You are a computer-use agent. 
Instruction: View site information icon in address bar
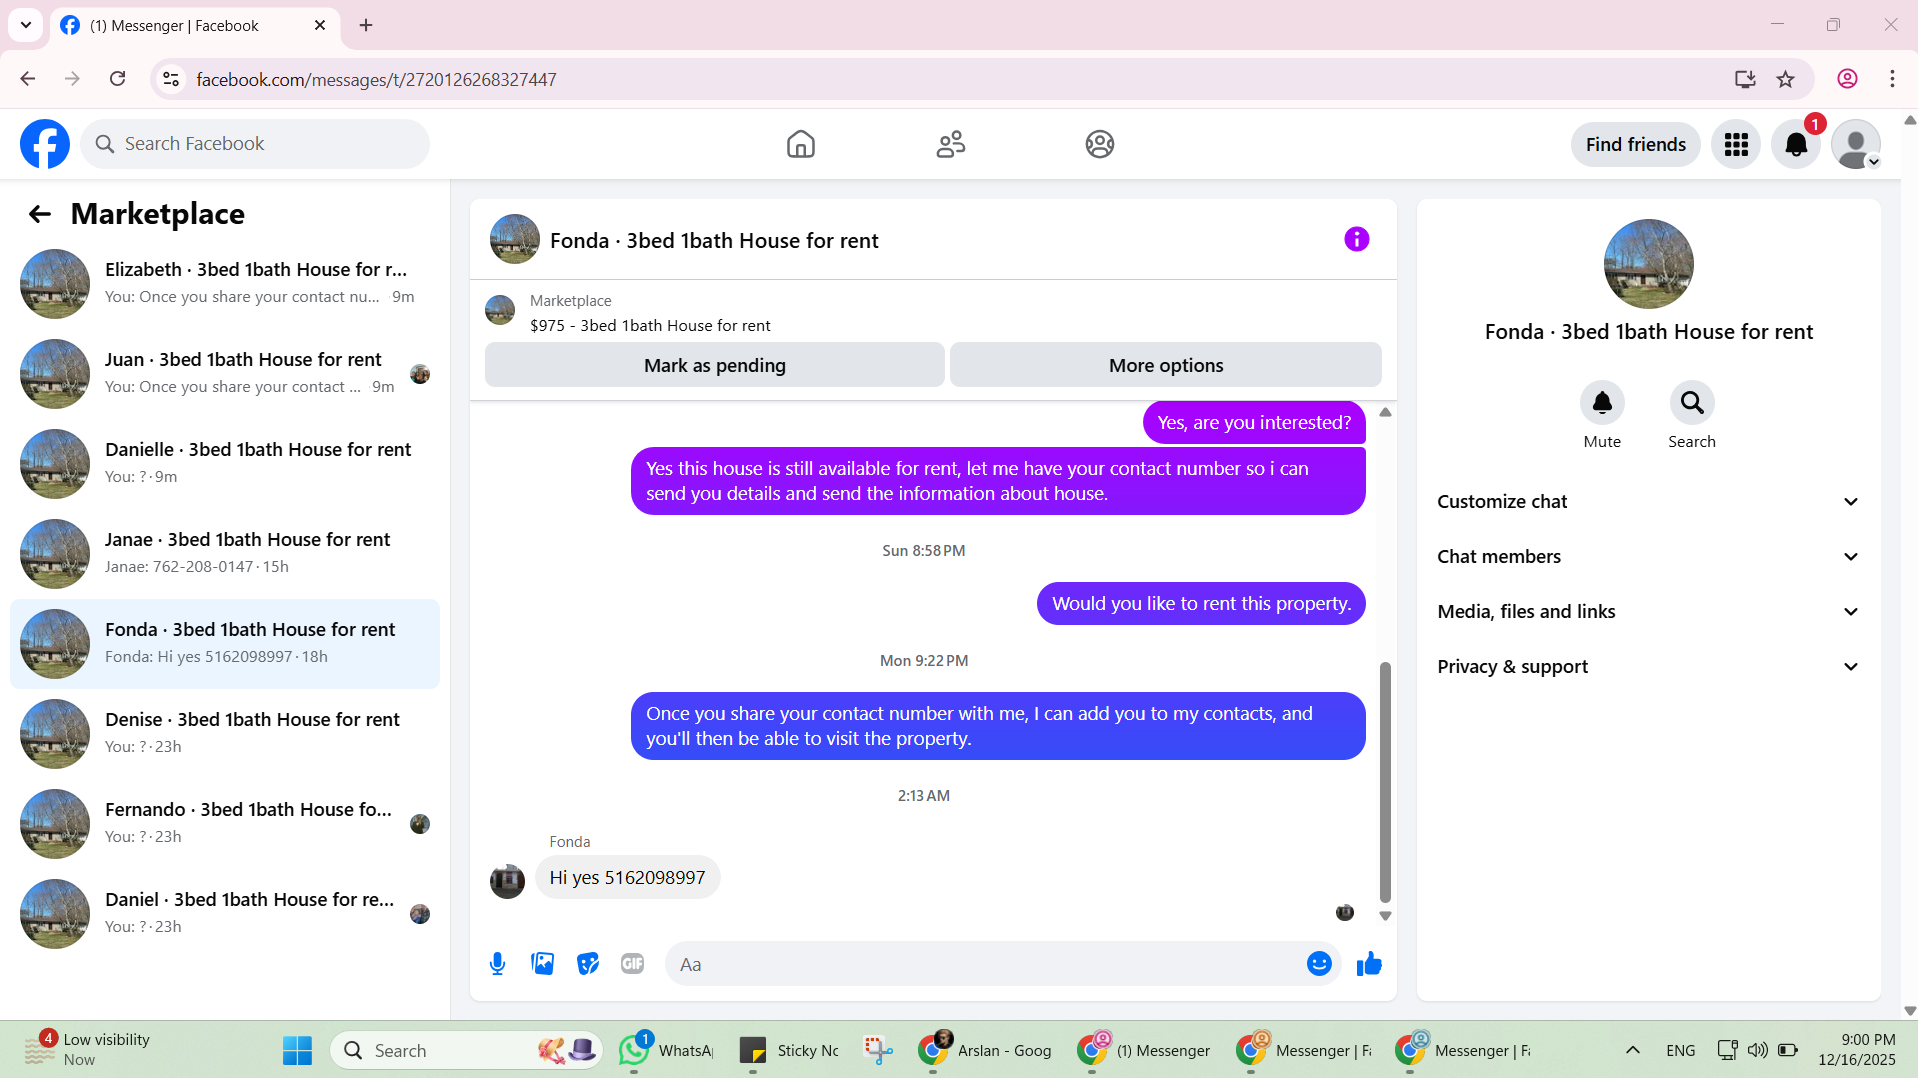coord(171,79)
